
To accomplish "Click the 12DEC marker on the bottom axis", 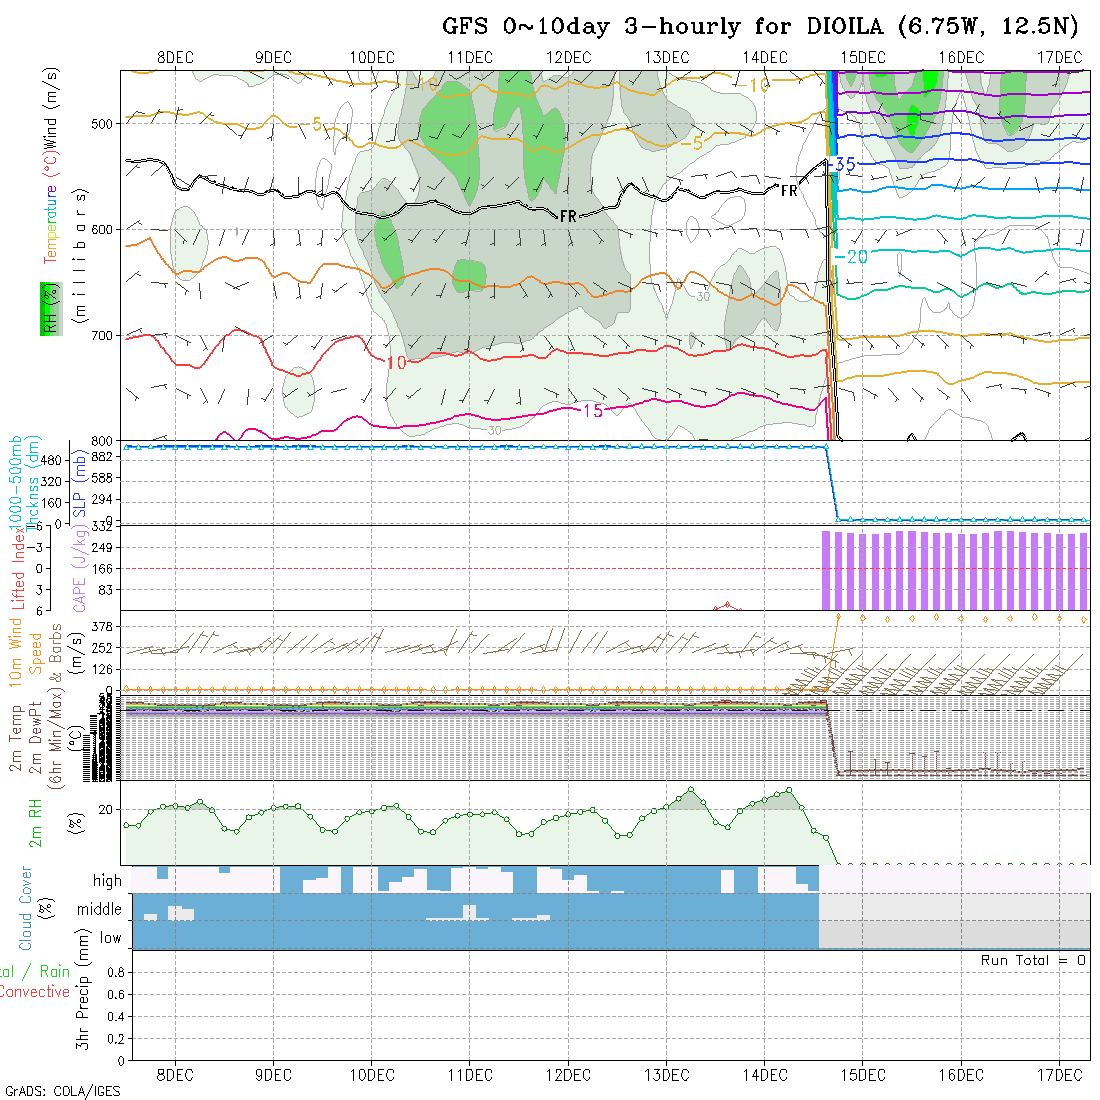I will [x=568, y=1074].
